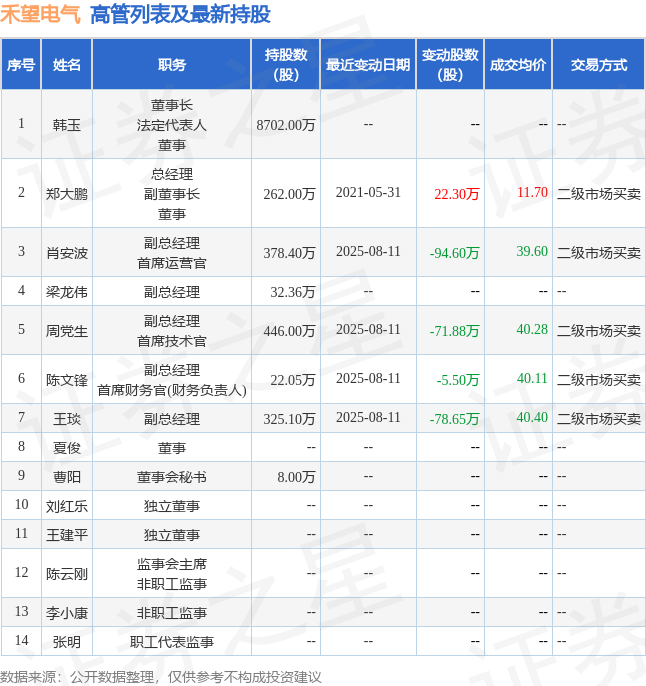Click row number 14
Viewport: 646px width, 686px height.
[21, 640]
